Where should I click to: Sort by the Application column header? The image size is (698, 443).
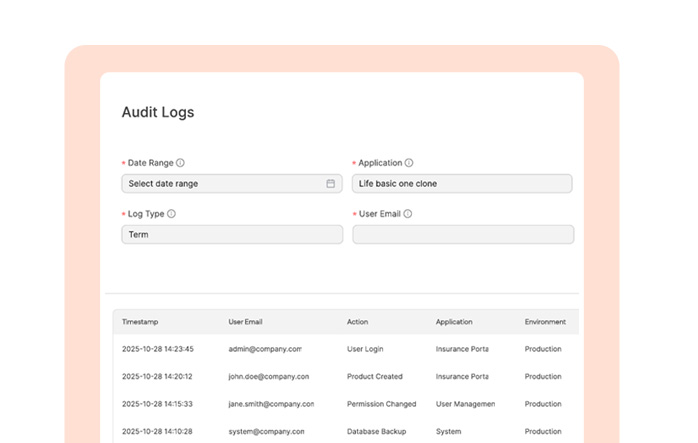(454, 322)
